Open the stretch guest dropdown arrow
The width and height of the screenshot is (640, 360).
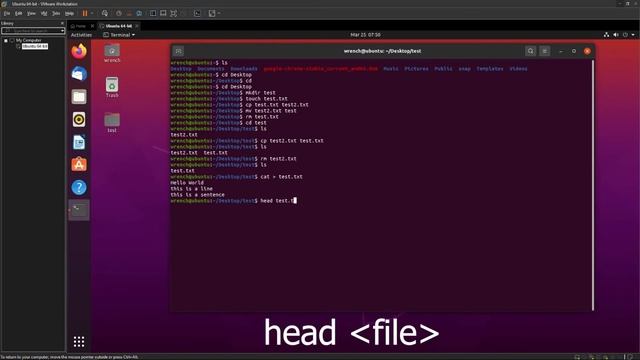pos(219,13)
